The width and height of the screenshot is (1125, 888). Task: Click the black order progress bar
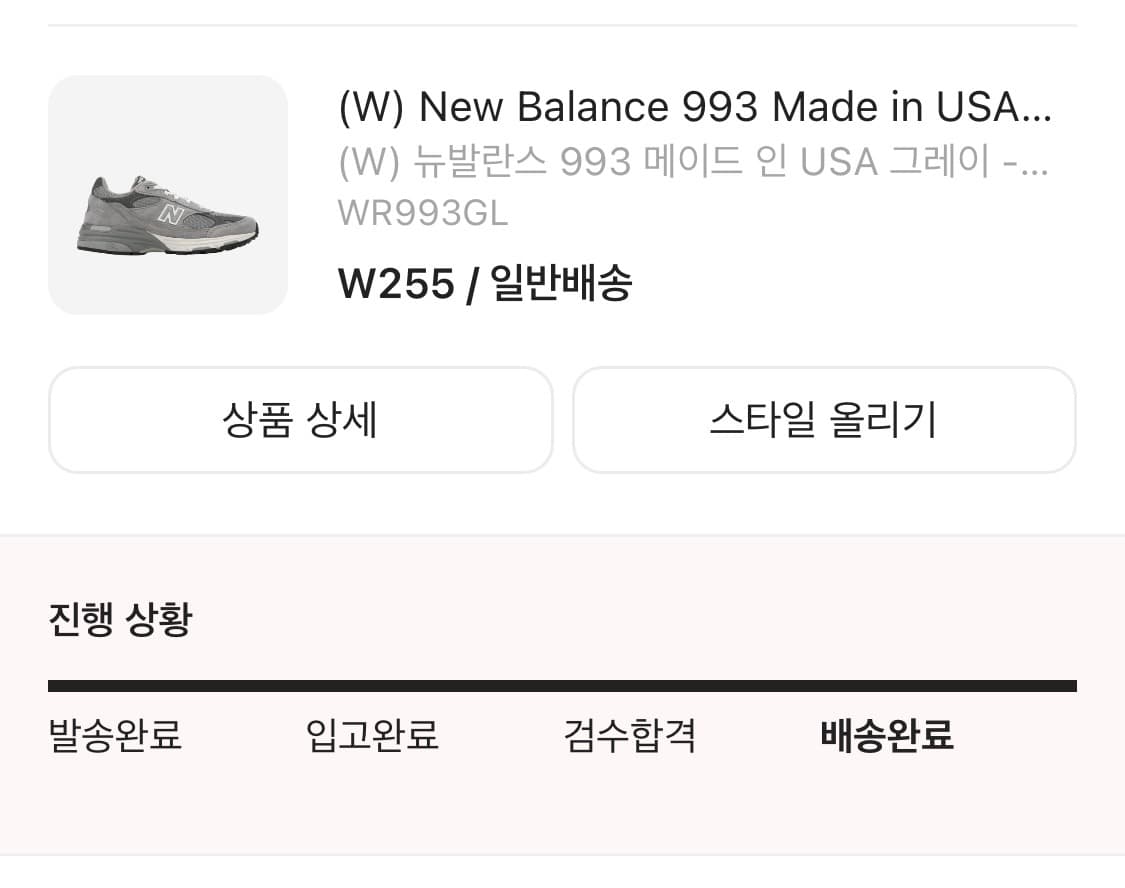pyautogui.click(x=562, y=686)
